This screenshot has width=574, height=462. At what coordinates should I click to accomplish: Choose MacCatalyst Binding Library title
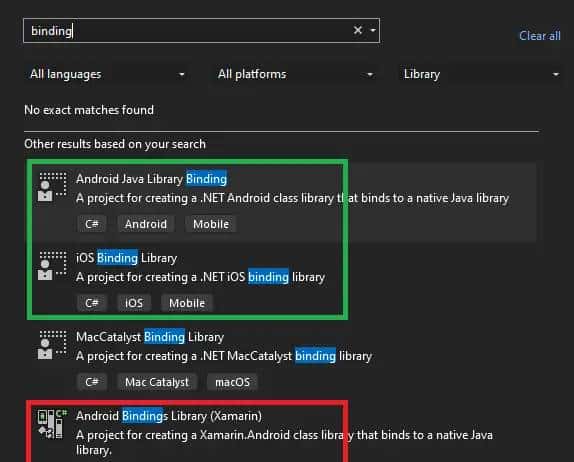(150, 337)
